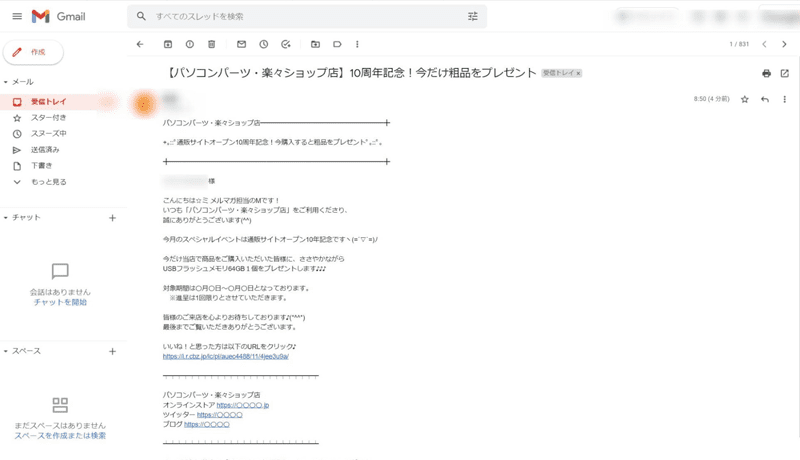
Task: Collapse the メール section
Action: click(6, 82)
